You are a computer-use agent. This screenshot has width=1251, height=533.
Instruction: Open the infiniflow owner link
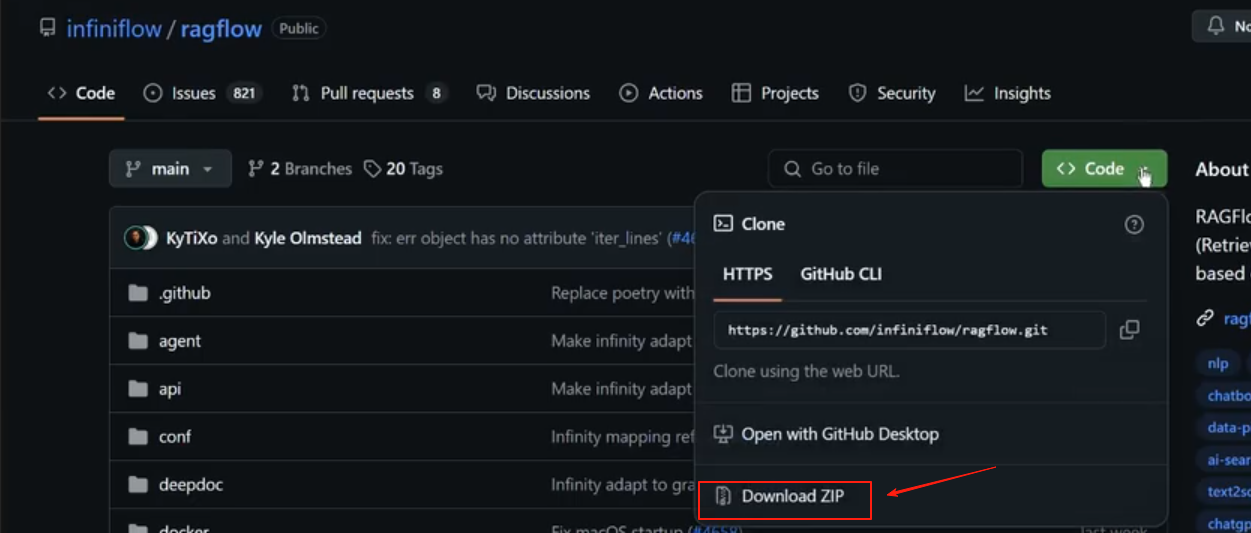[114, 29]
